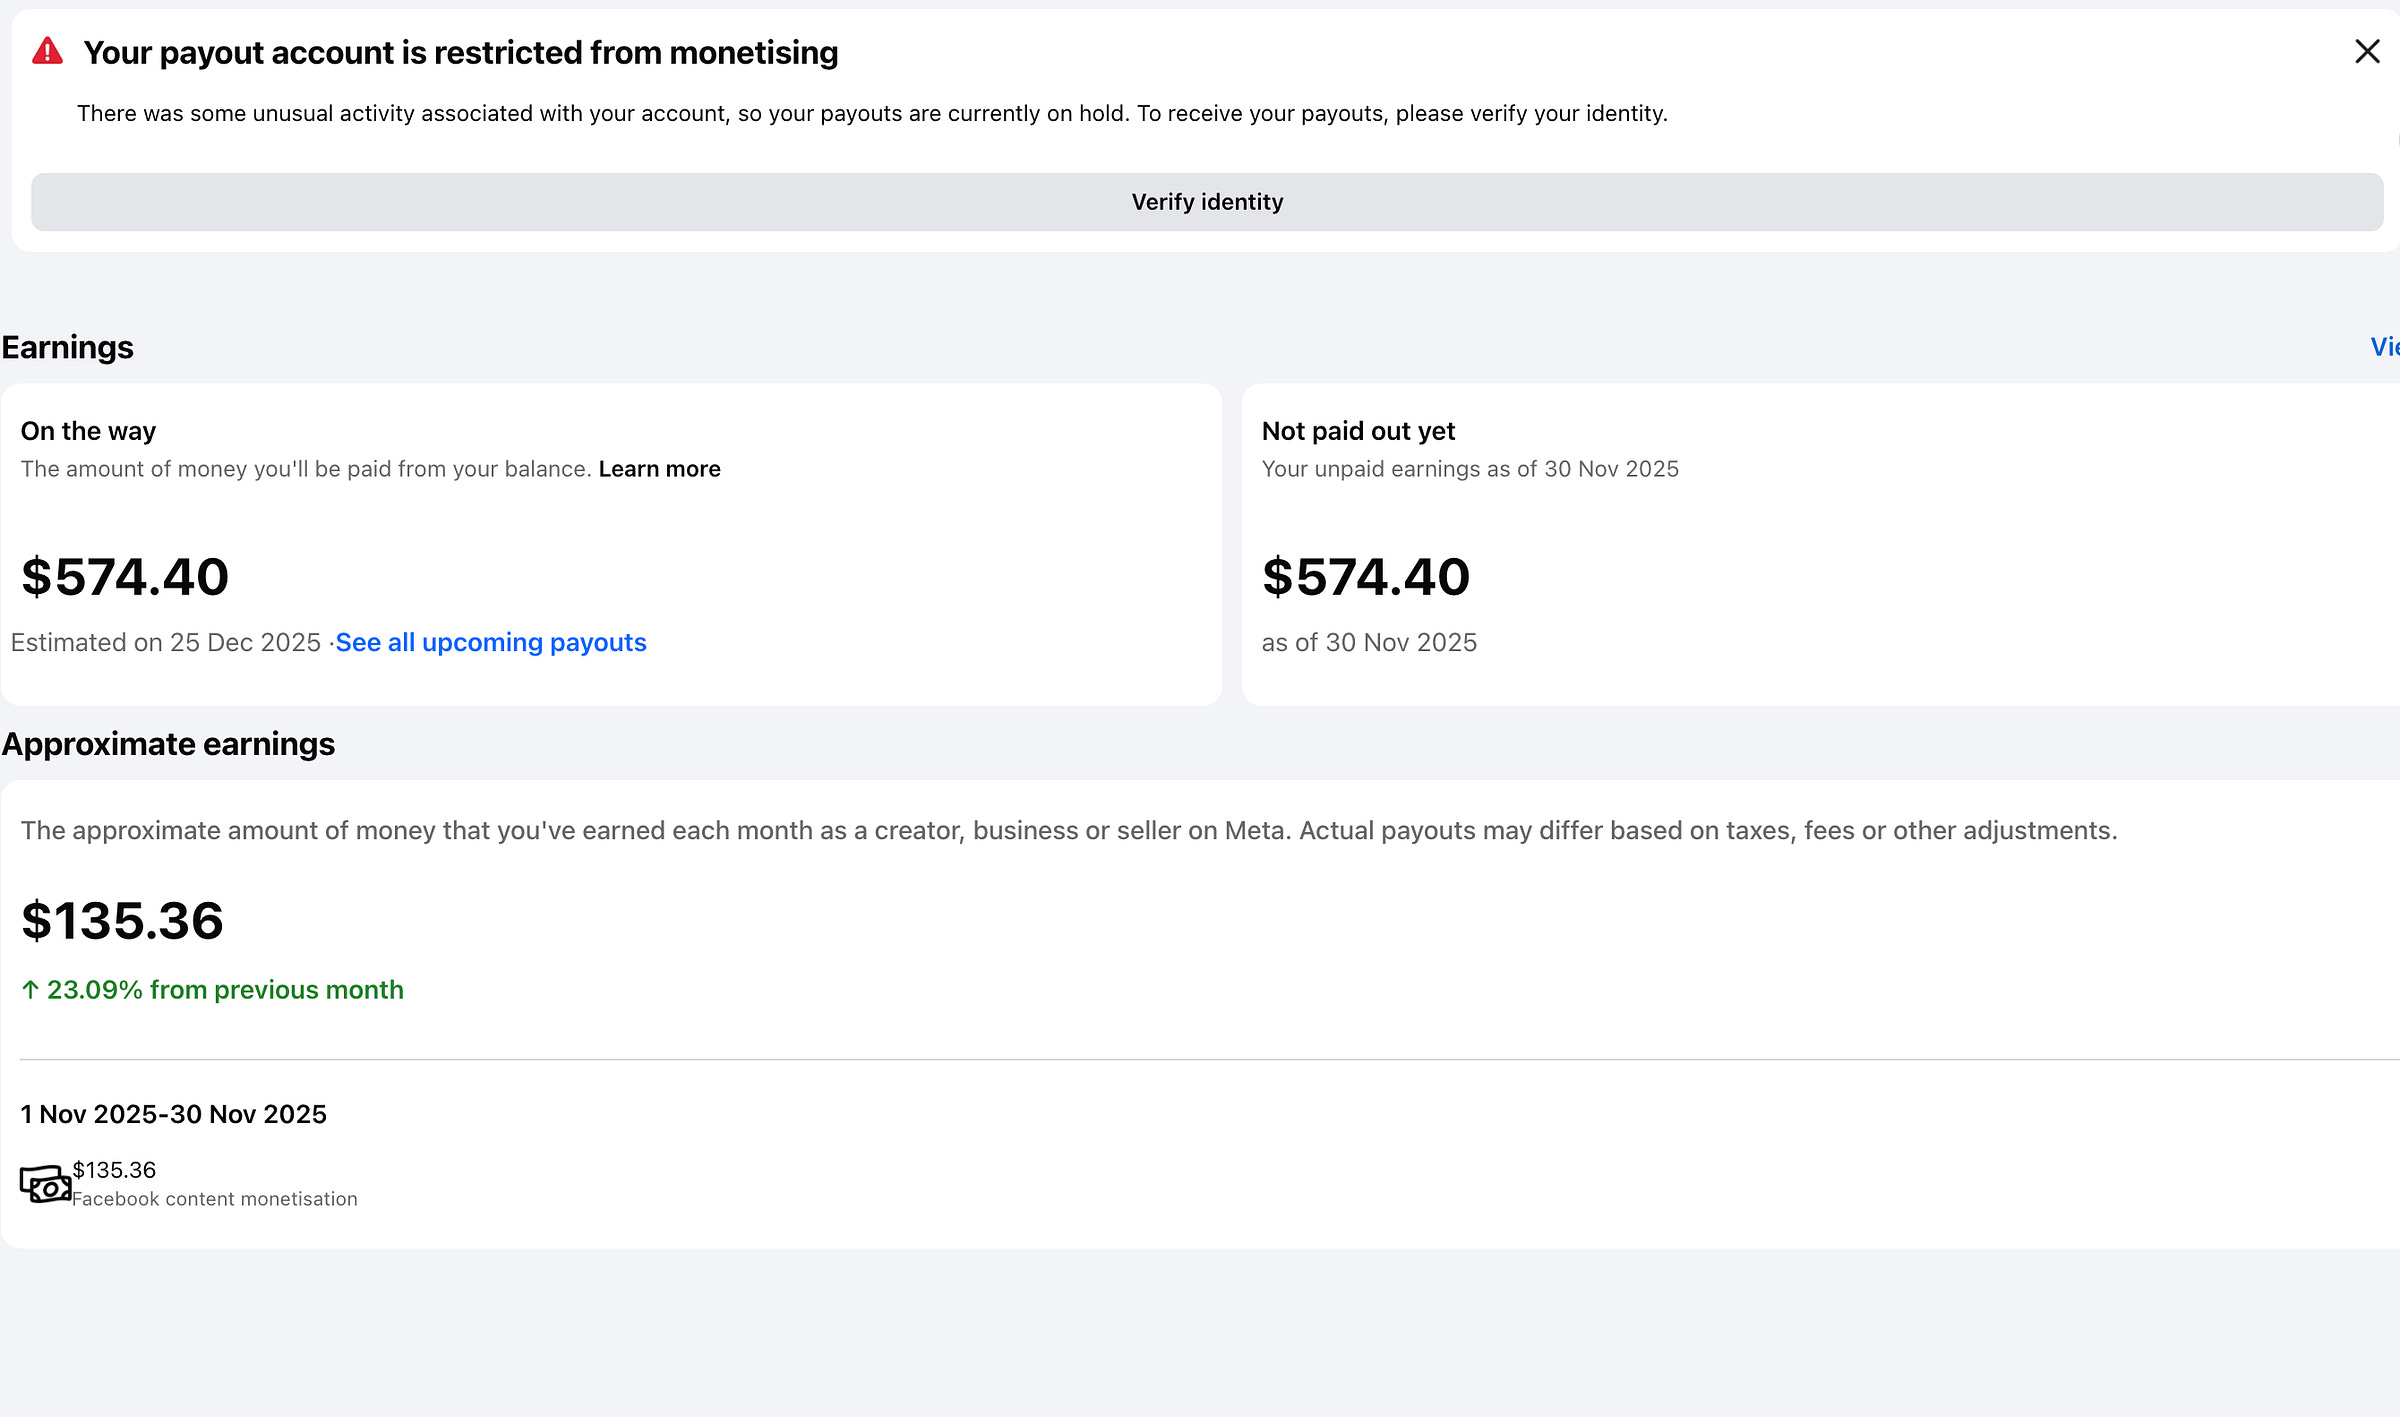Click the Earnings section heading
The height and width of the screenshot is (1417, 2400).
67,347
